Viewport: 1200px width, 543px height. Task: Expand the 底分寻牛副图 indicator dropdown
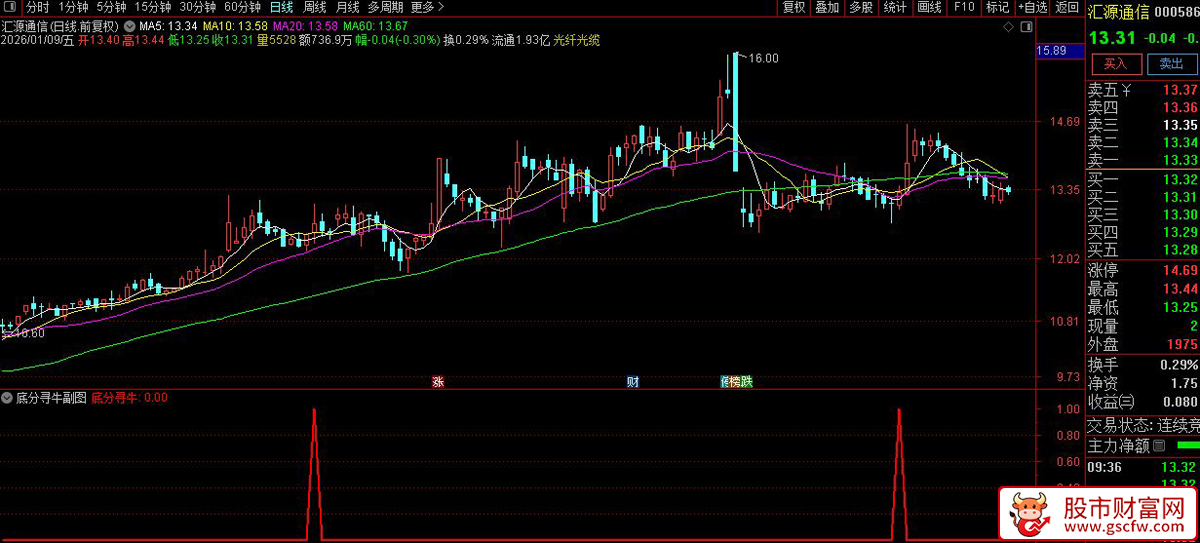(x=8, y=397)
